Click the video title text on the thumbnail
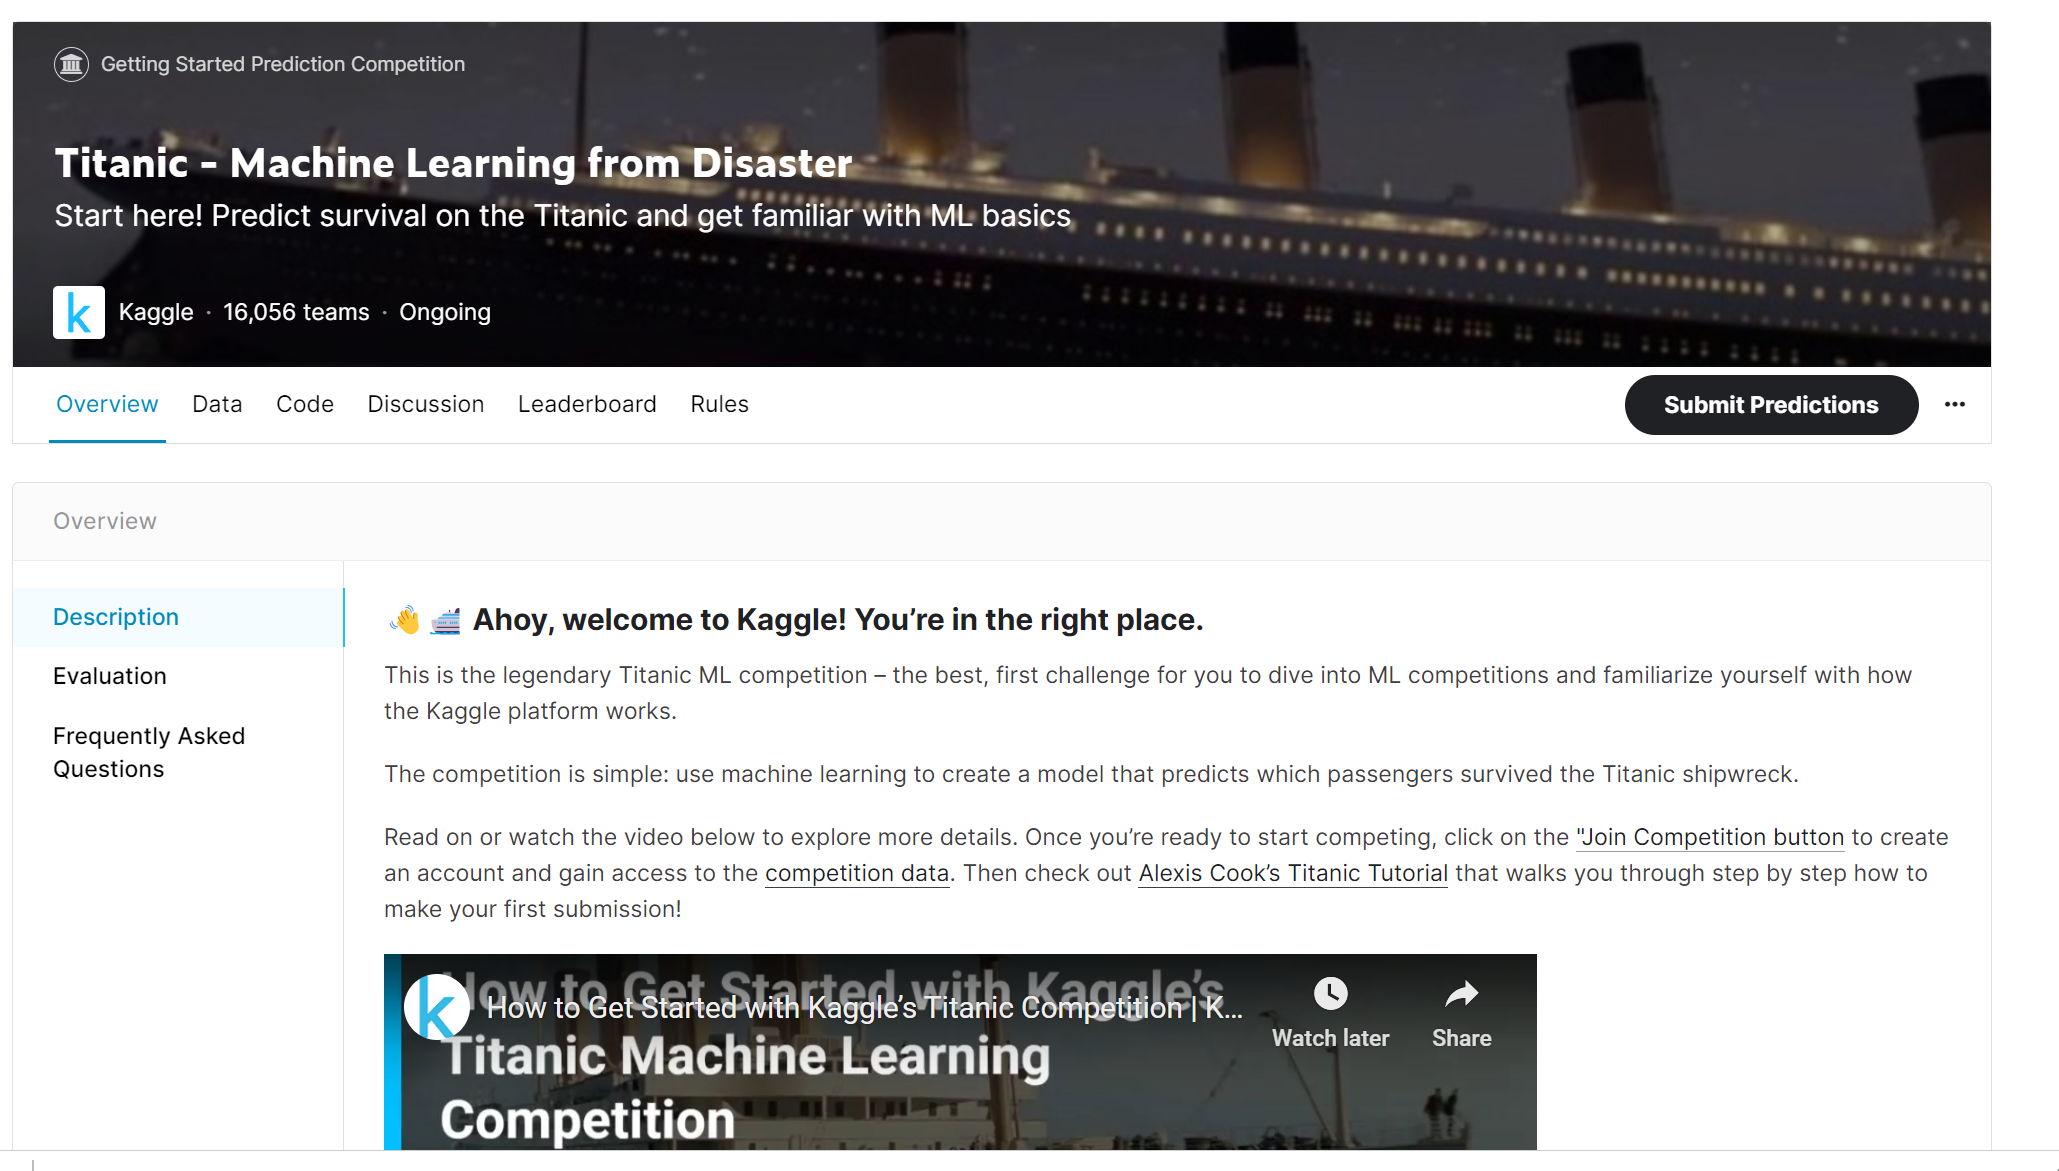 pyautogui.click(x=864, y=1008)
